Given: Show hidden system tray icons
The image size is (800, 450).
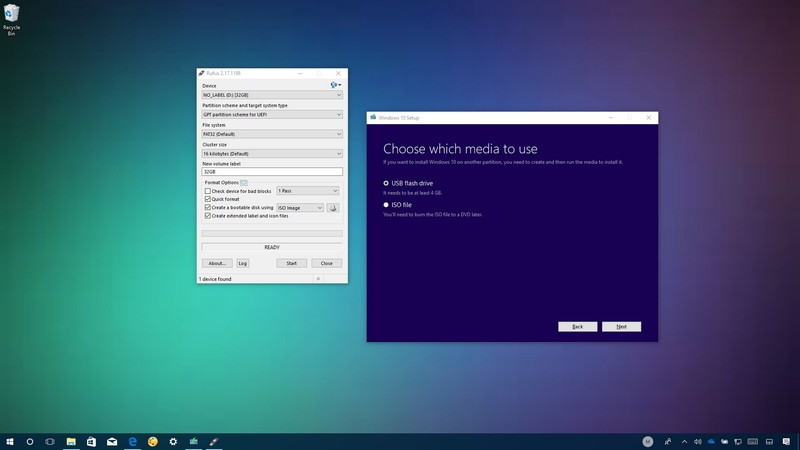Looking at the screenshot, I should click(x=684, y=442).
